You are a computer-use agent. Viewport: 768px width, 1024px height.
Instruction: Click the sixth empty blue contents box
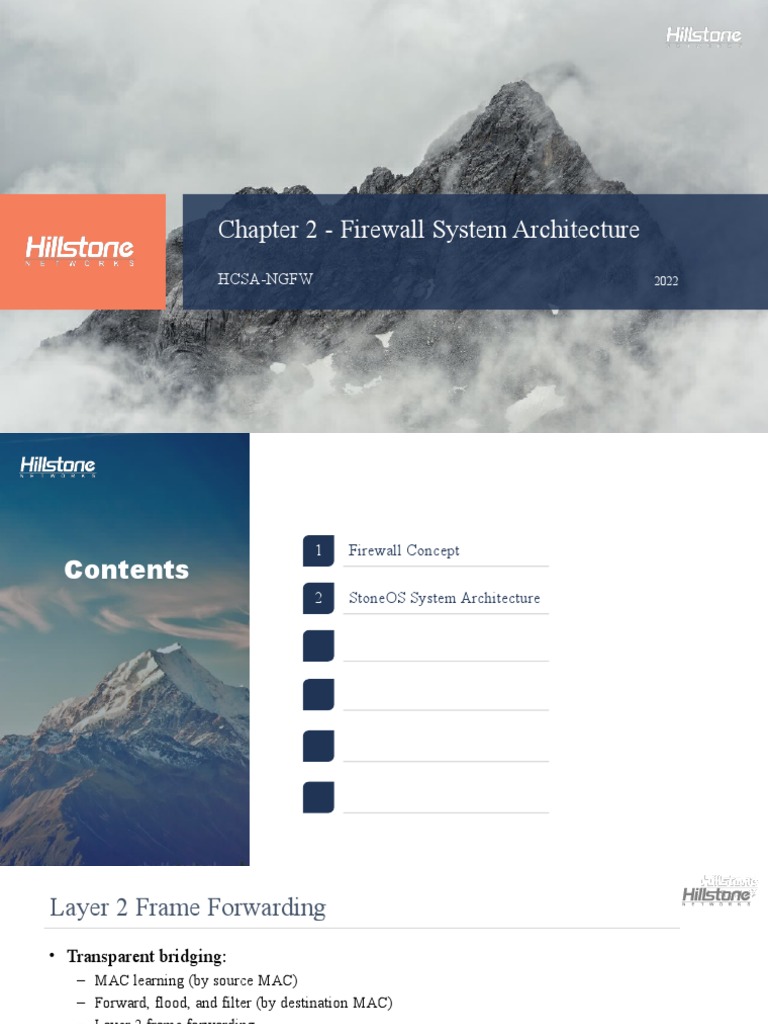pyautogui.click(x=318, y=797)
